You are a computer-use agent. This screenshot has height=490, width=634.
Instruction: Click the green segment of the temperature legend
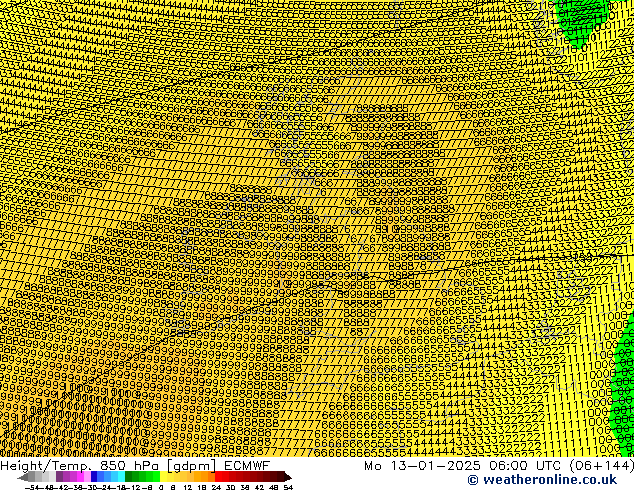click(x=142, y=476)
